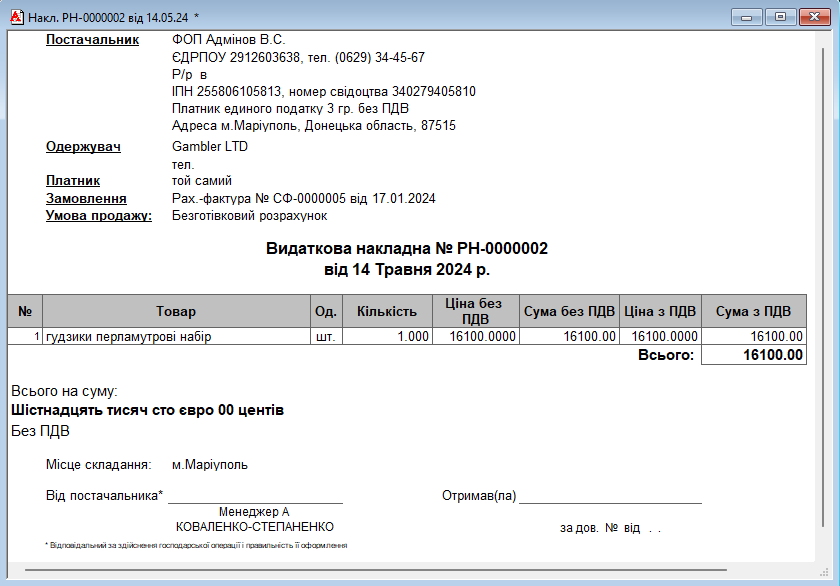Click the Умова продажу label

[x=98, y=216]
